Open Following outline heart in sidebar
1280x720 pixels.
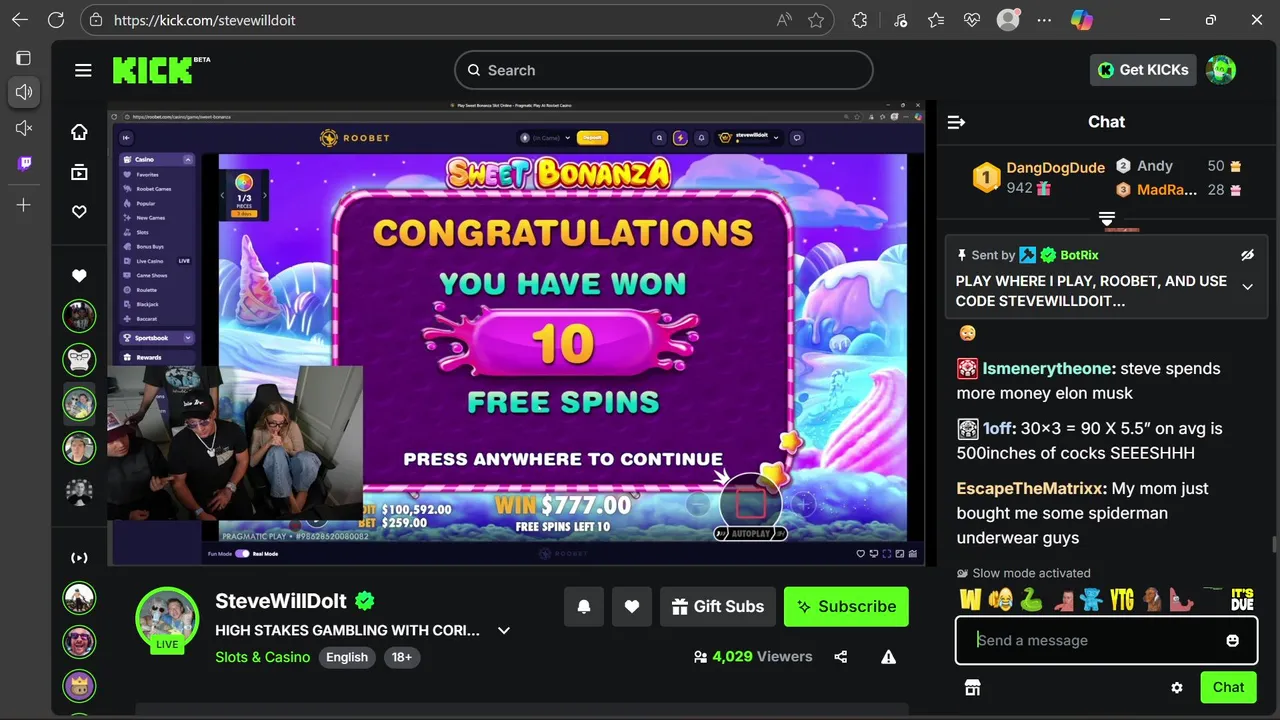[79, 212]
